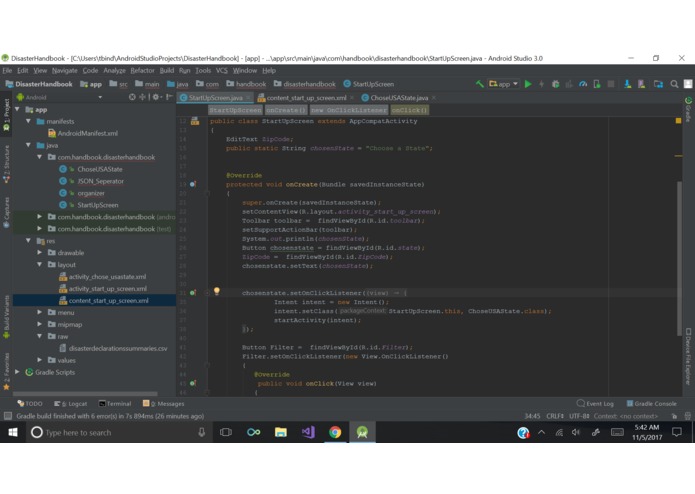Open the Analyze menu

(114, 70)
